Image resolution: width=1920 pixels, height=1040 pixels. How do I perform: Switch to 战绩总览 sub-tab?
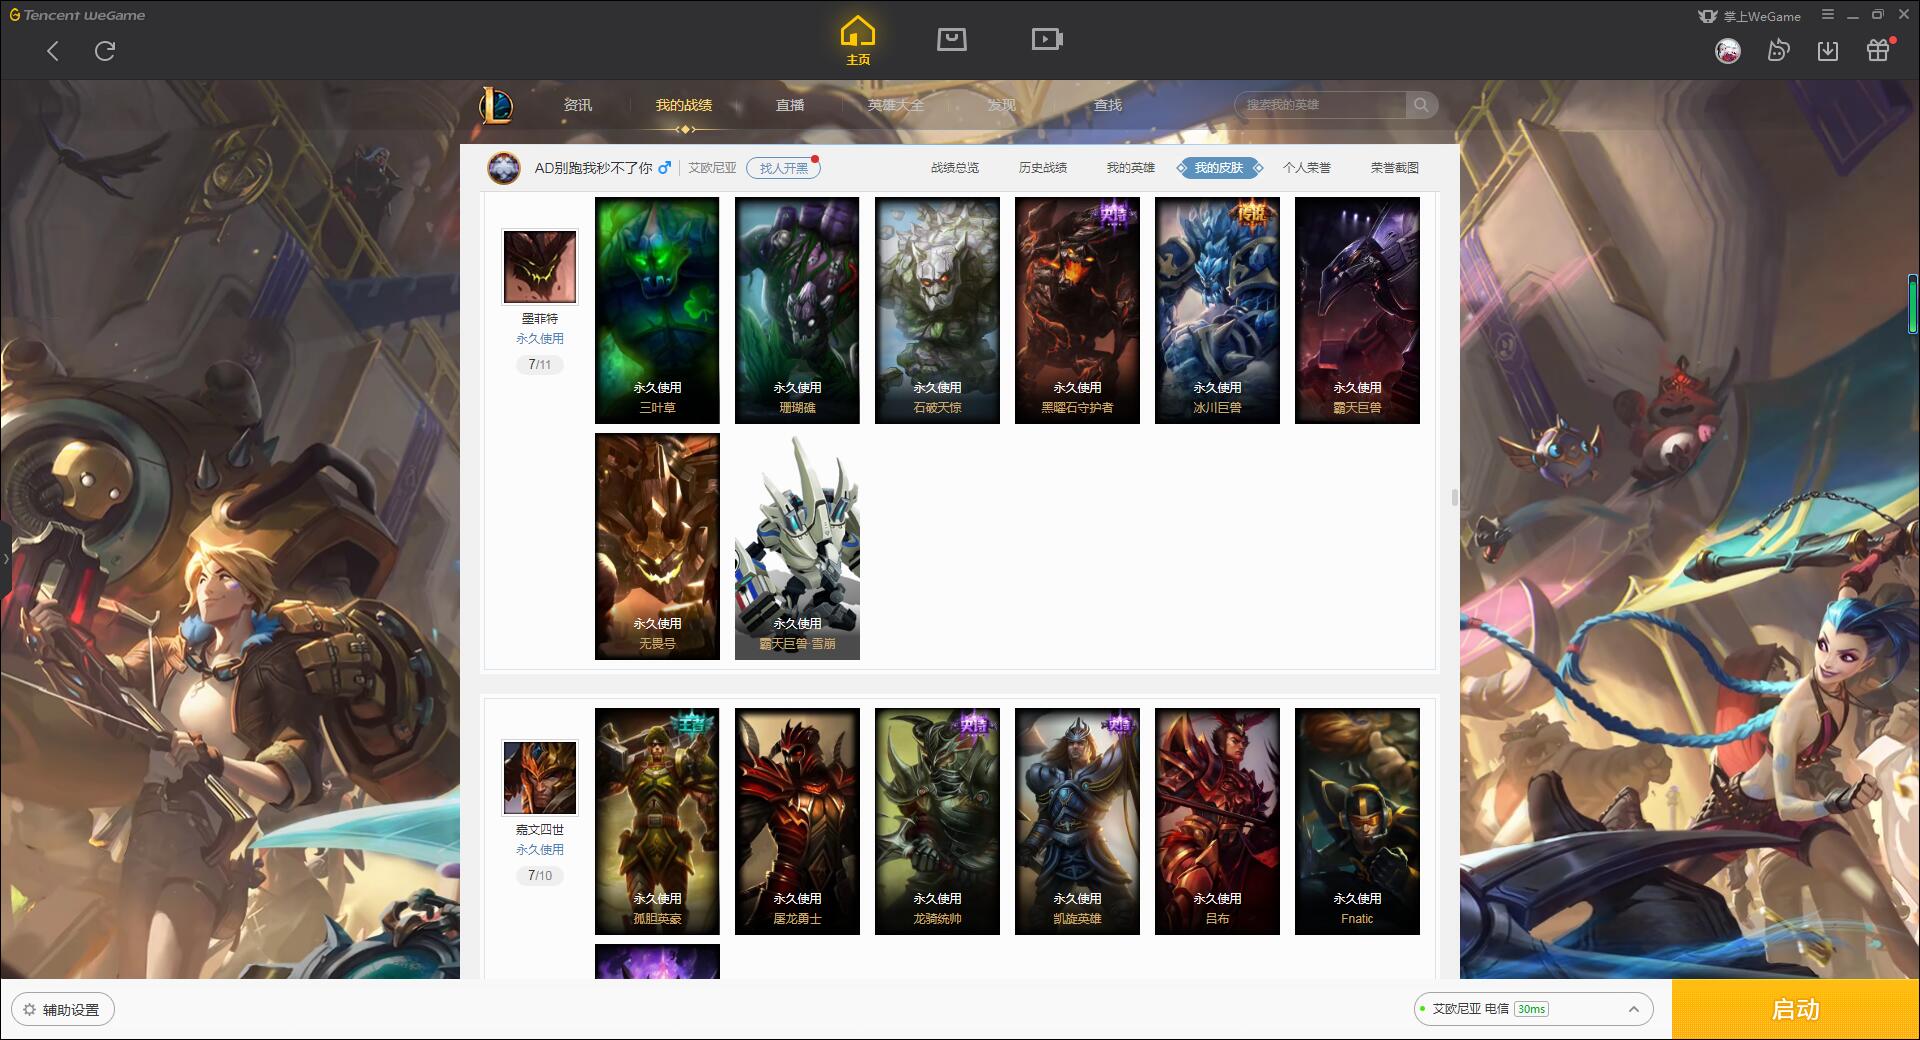(955, 168)
